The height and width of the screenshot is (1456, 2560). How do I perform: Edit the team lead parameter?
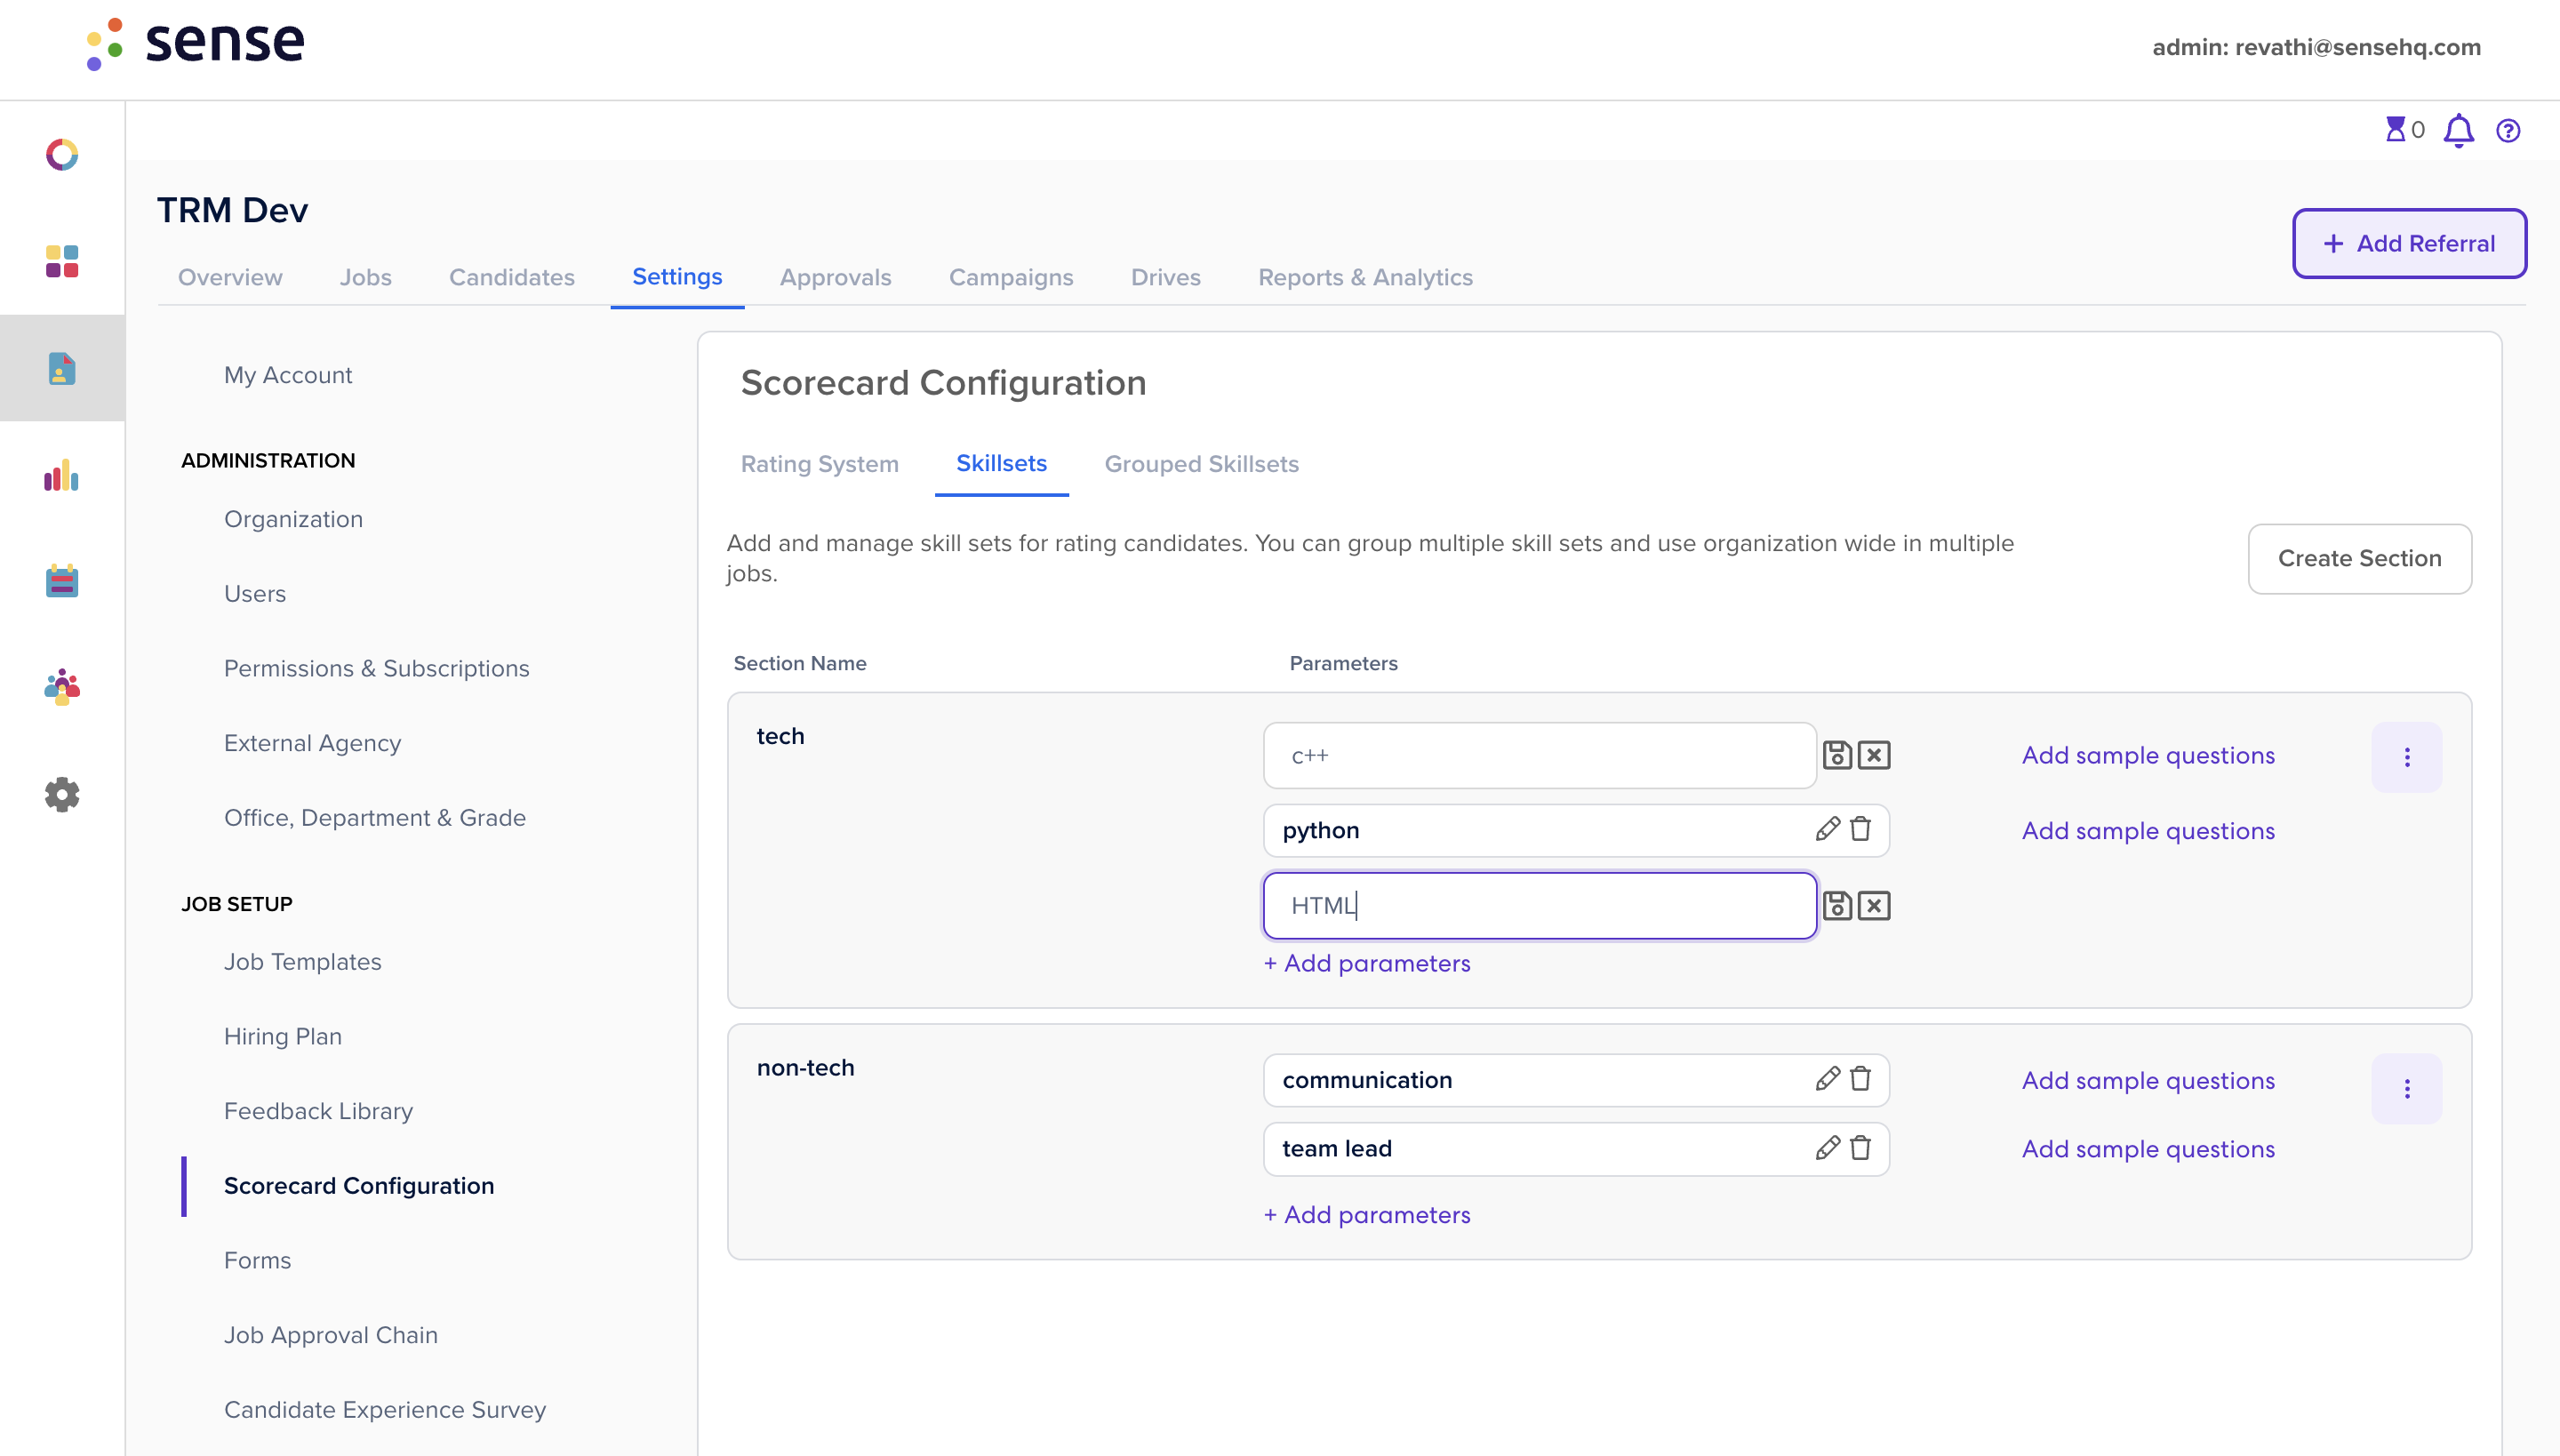(1828, 1148)
